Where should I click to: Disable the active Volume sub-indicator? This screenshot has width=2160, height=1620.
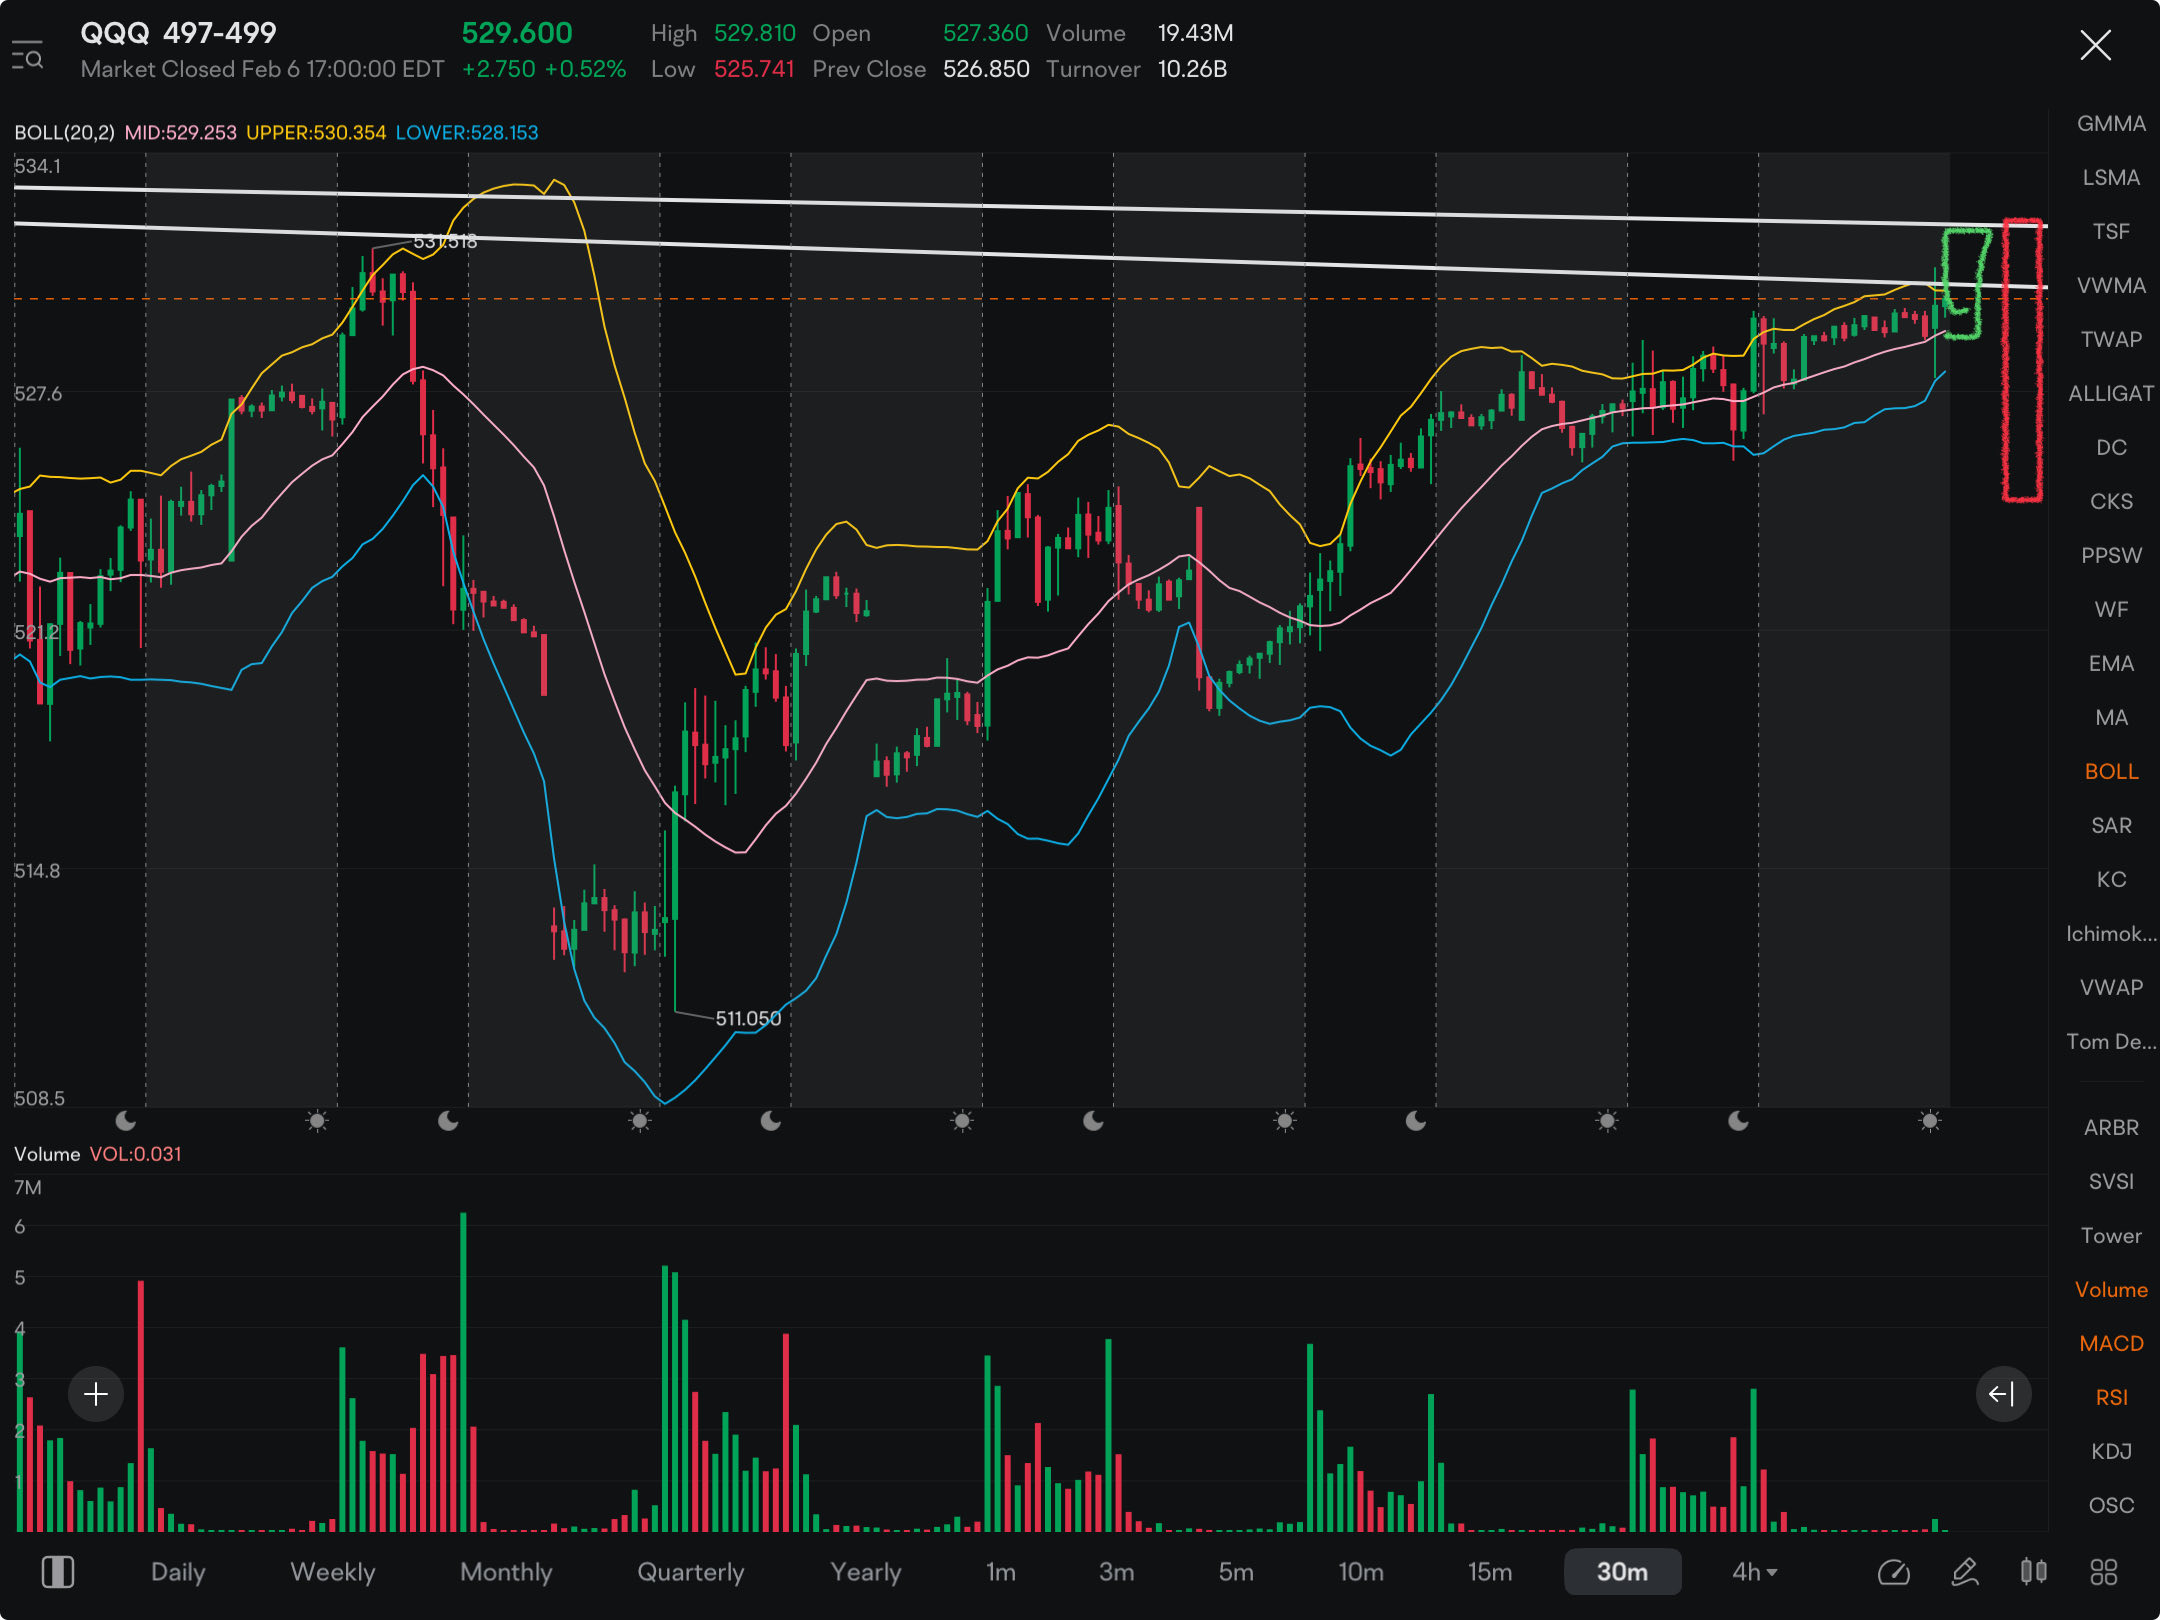pyautogui.click(x=2111, y=1290)
